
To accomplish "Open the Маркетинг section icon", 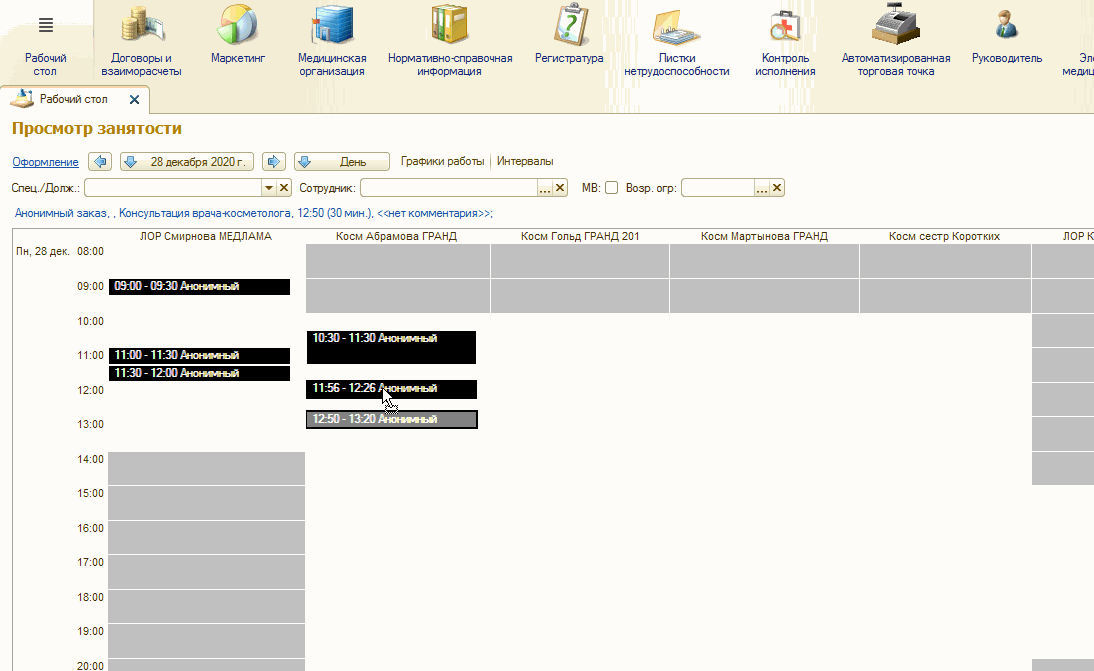I will (x=238, y=27).
